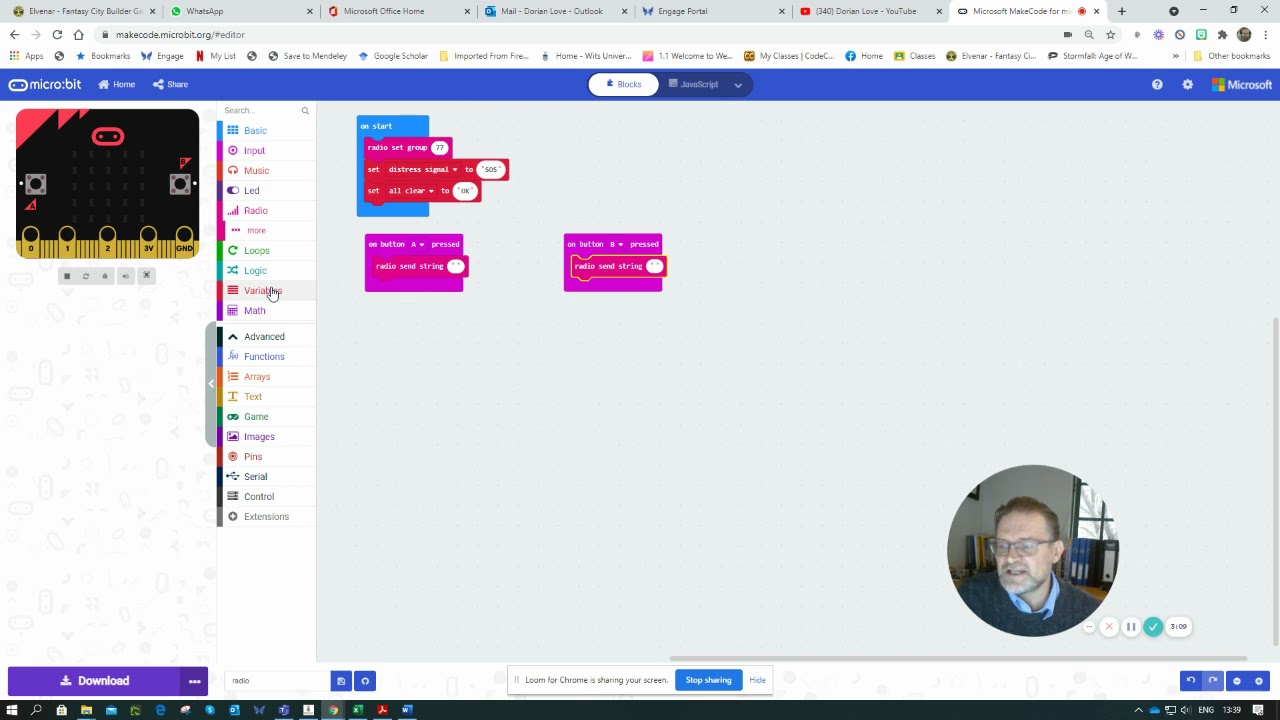This screenshot has width=1280, height=720.
Task: Open the button B selector dropdown
Action: 616,244
